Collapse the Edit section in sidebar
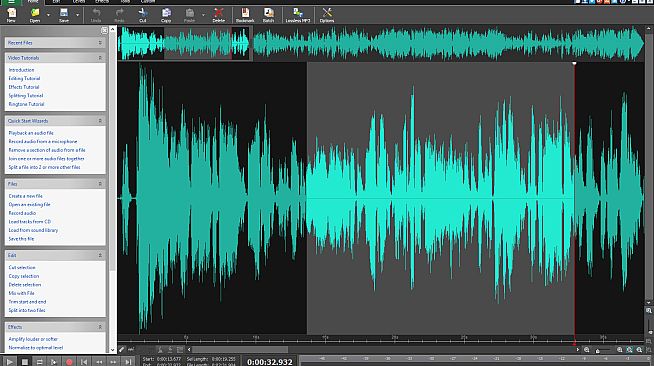Viewport: 654px width, 366px height. [100, 255]
